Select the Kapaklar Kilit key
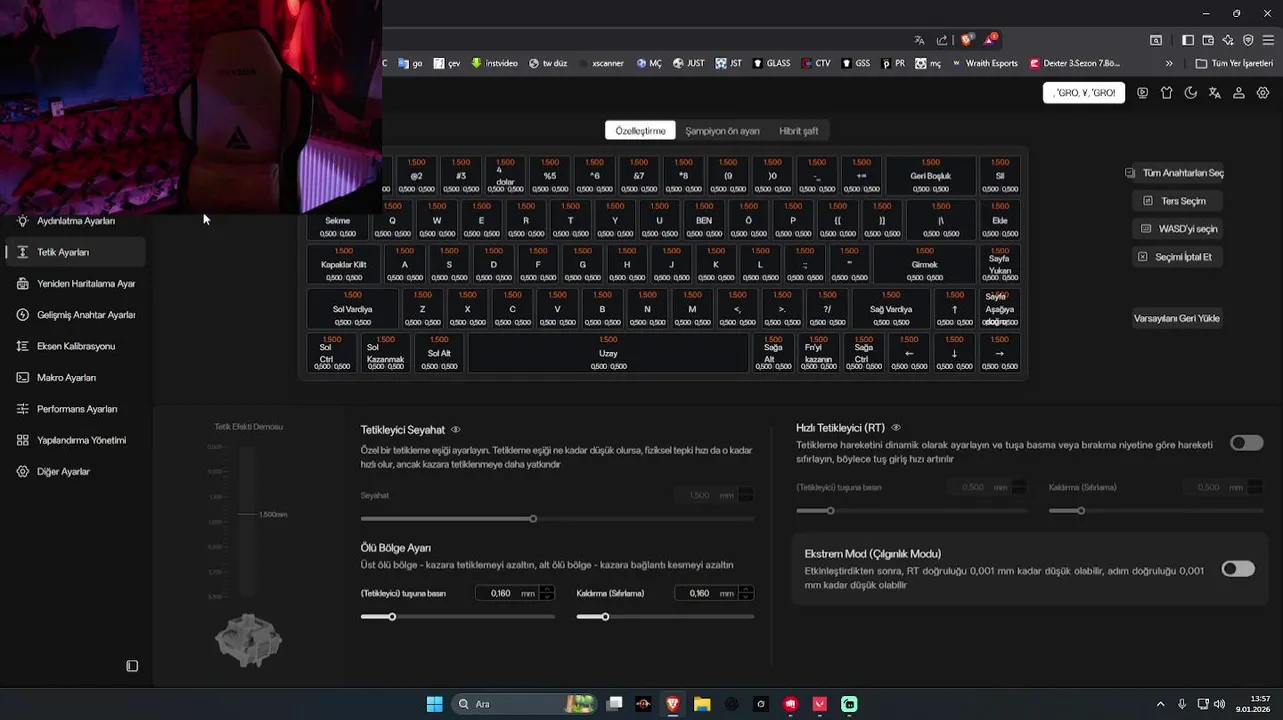Viewport: 1283px width, 720px height. [x=343, y=264]
